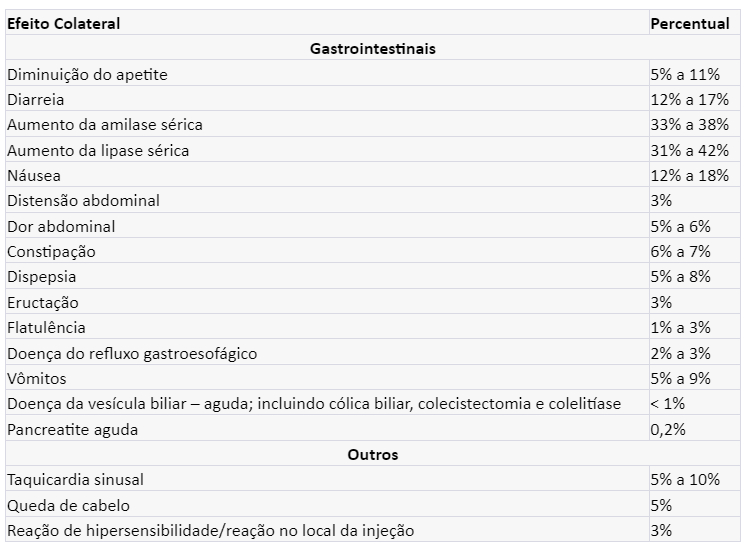Click the 'Queda de cabelo' row label

coord(68,505)
